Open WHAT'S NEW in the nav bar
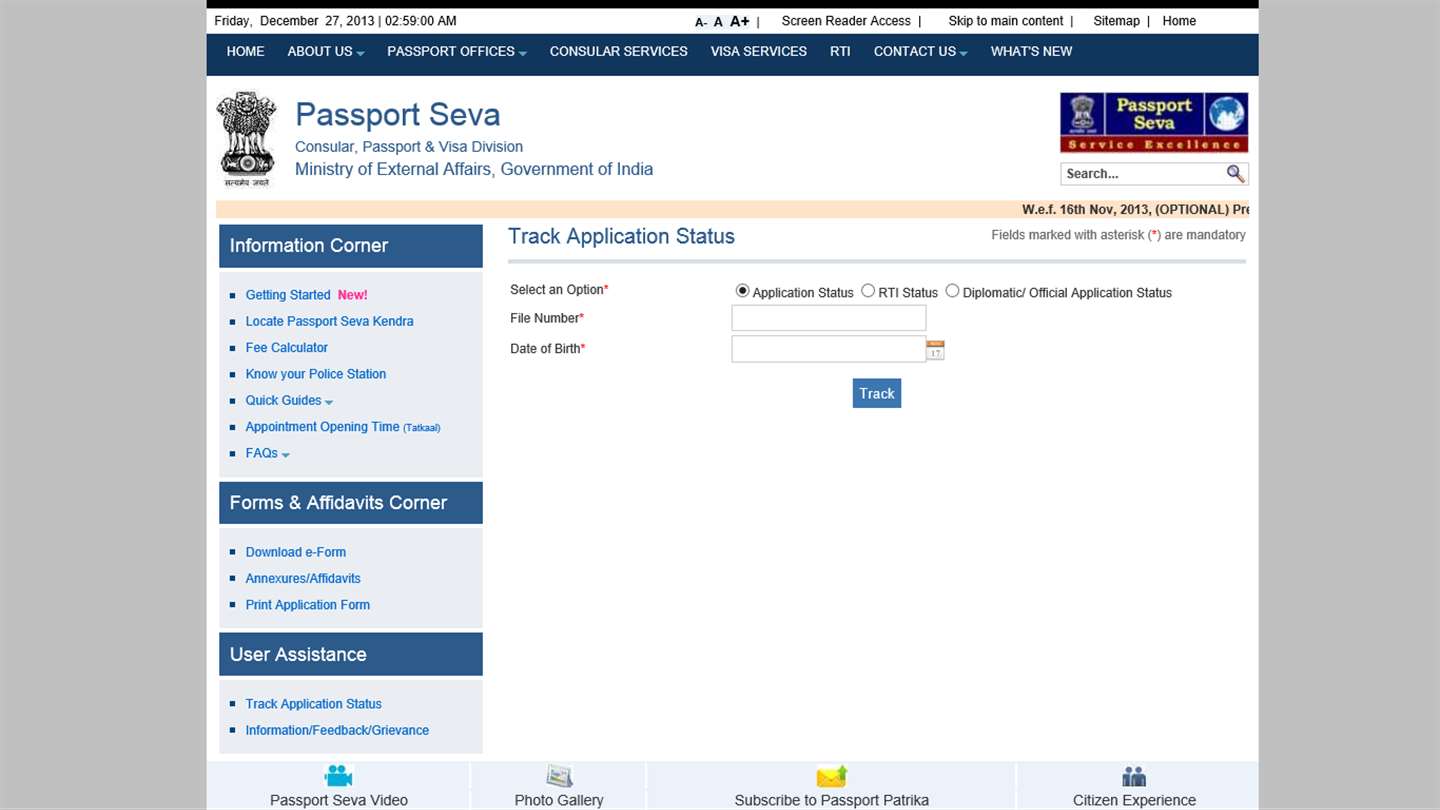This screenshot has width=1440, height=810. (x=1031, y=52)
